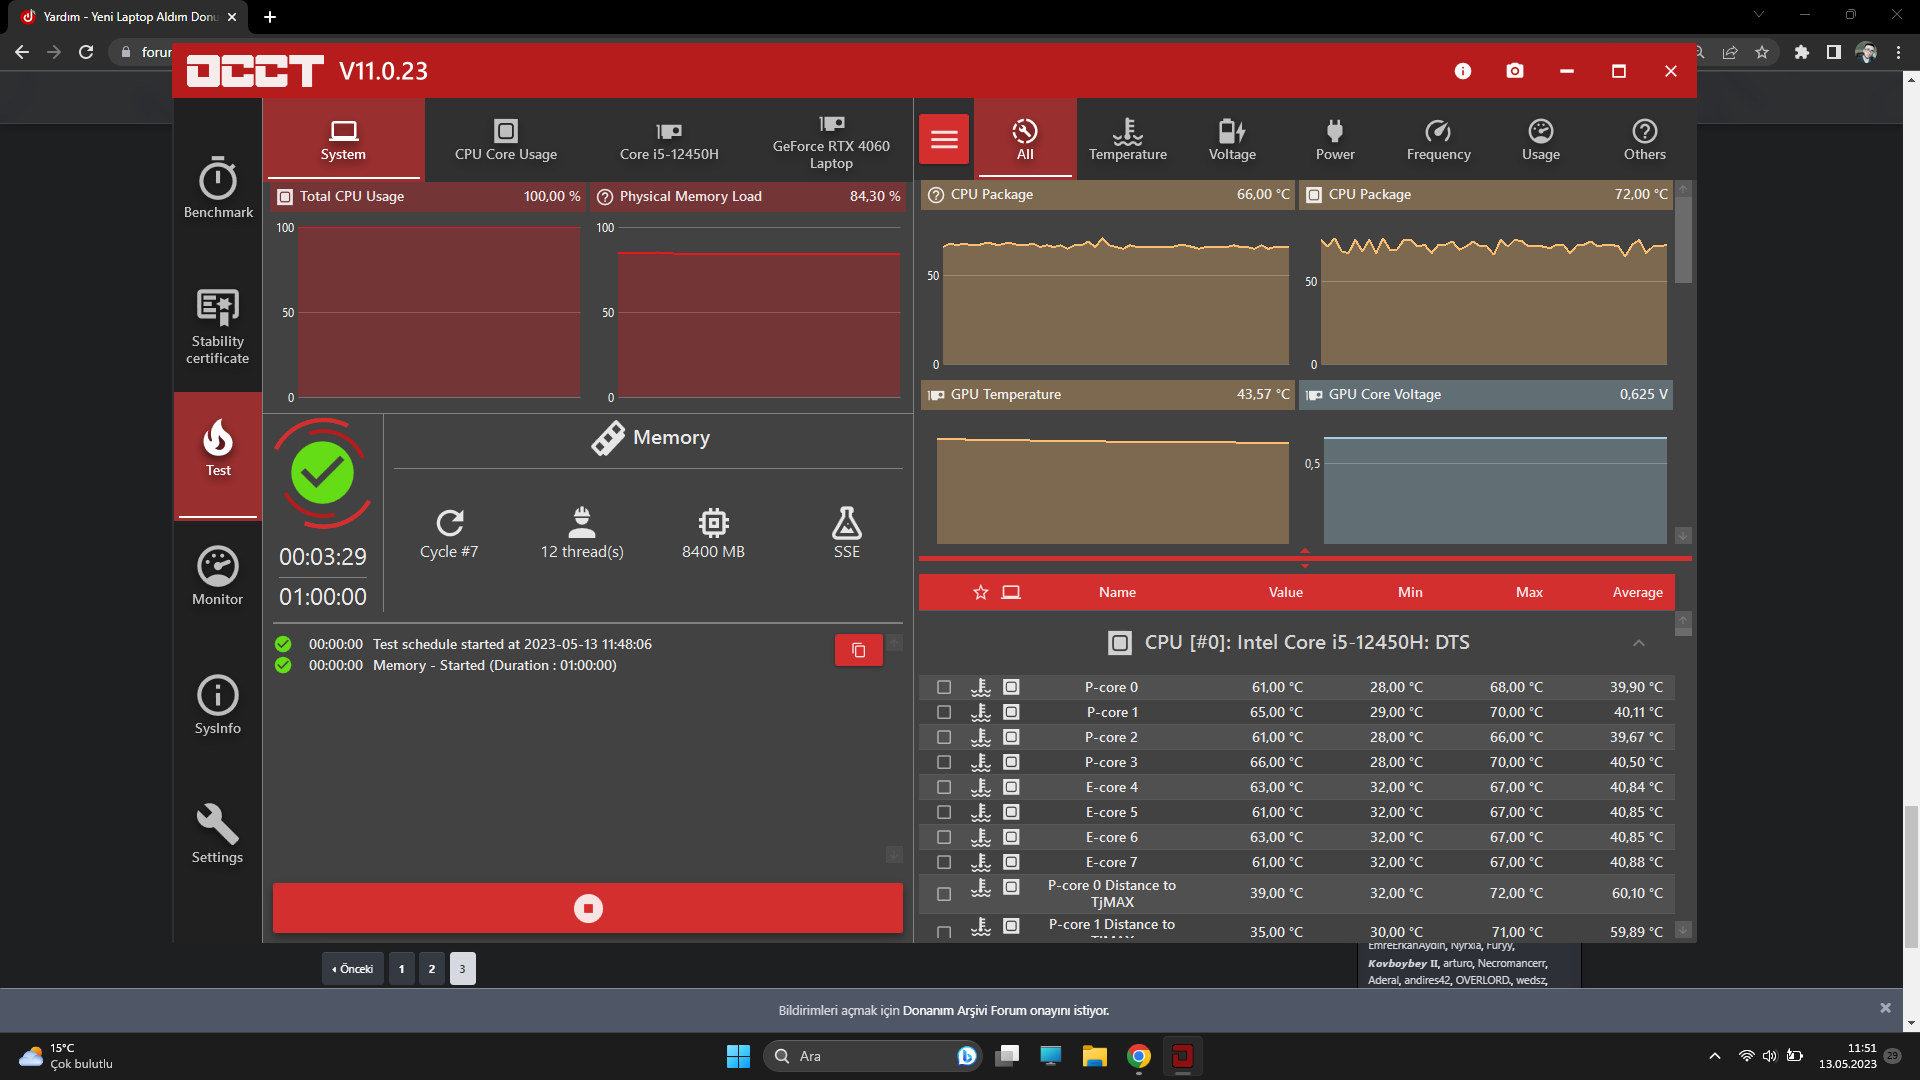The height and width of the screenshot is (1080, 1920).
Task: Sort table by Max column
Action: [1529, 592]
